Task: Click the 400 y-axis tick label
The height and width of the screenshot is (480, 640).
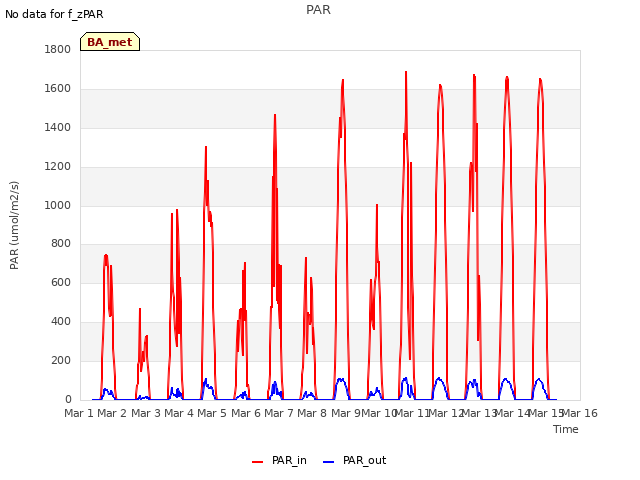Action: pos(61,322)
